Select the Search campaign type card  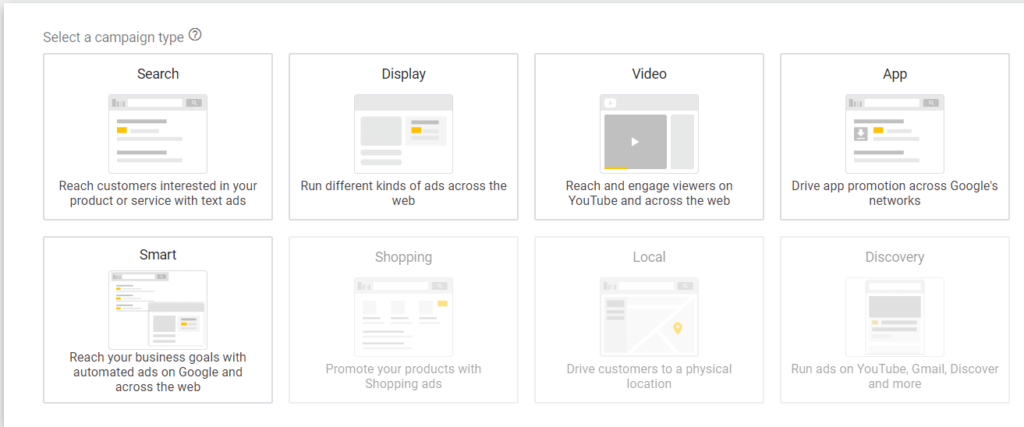tap(158, 136)
